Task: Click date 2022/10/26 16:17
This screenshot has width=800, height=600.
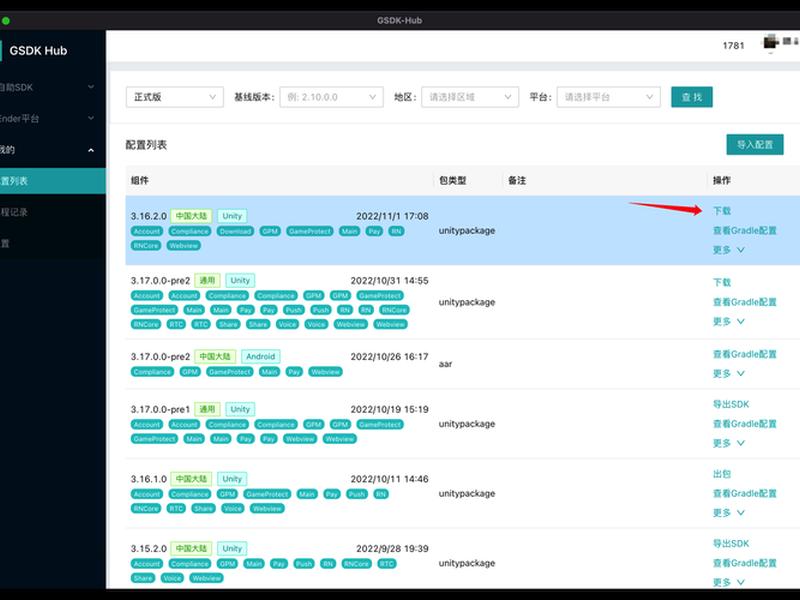Action: [x=389, y=357]
